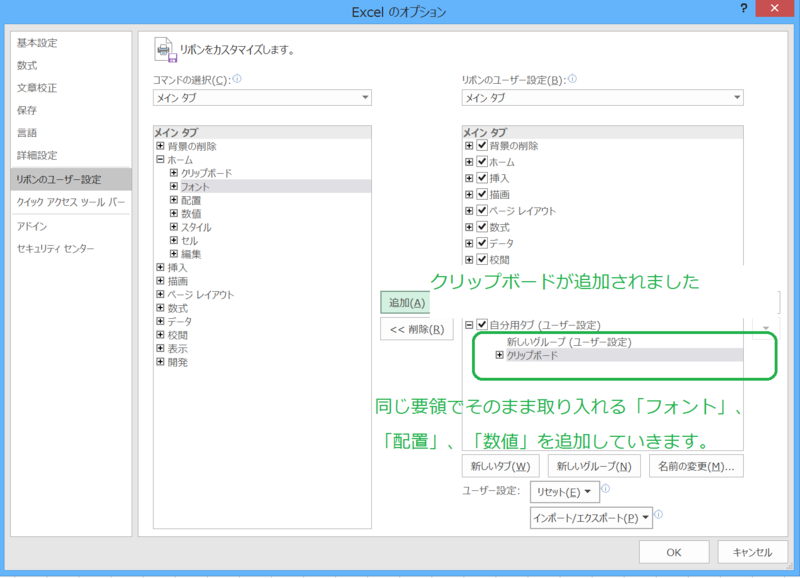Expand 配置 group in left tree

tap(174, 200)
